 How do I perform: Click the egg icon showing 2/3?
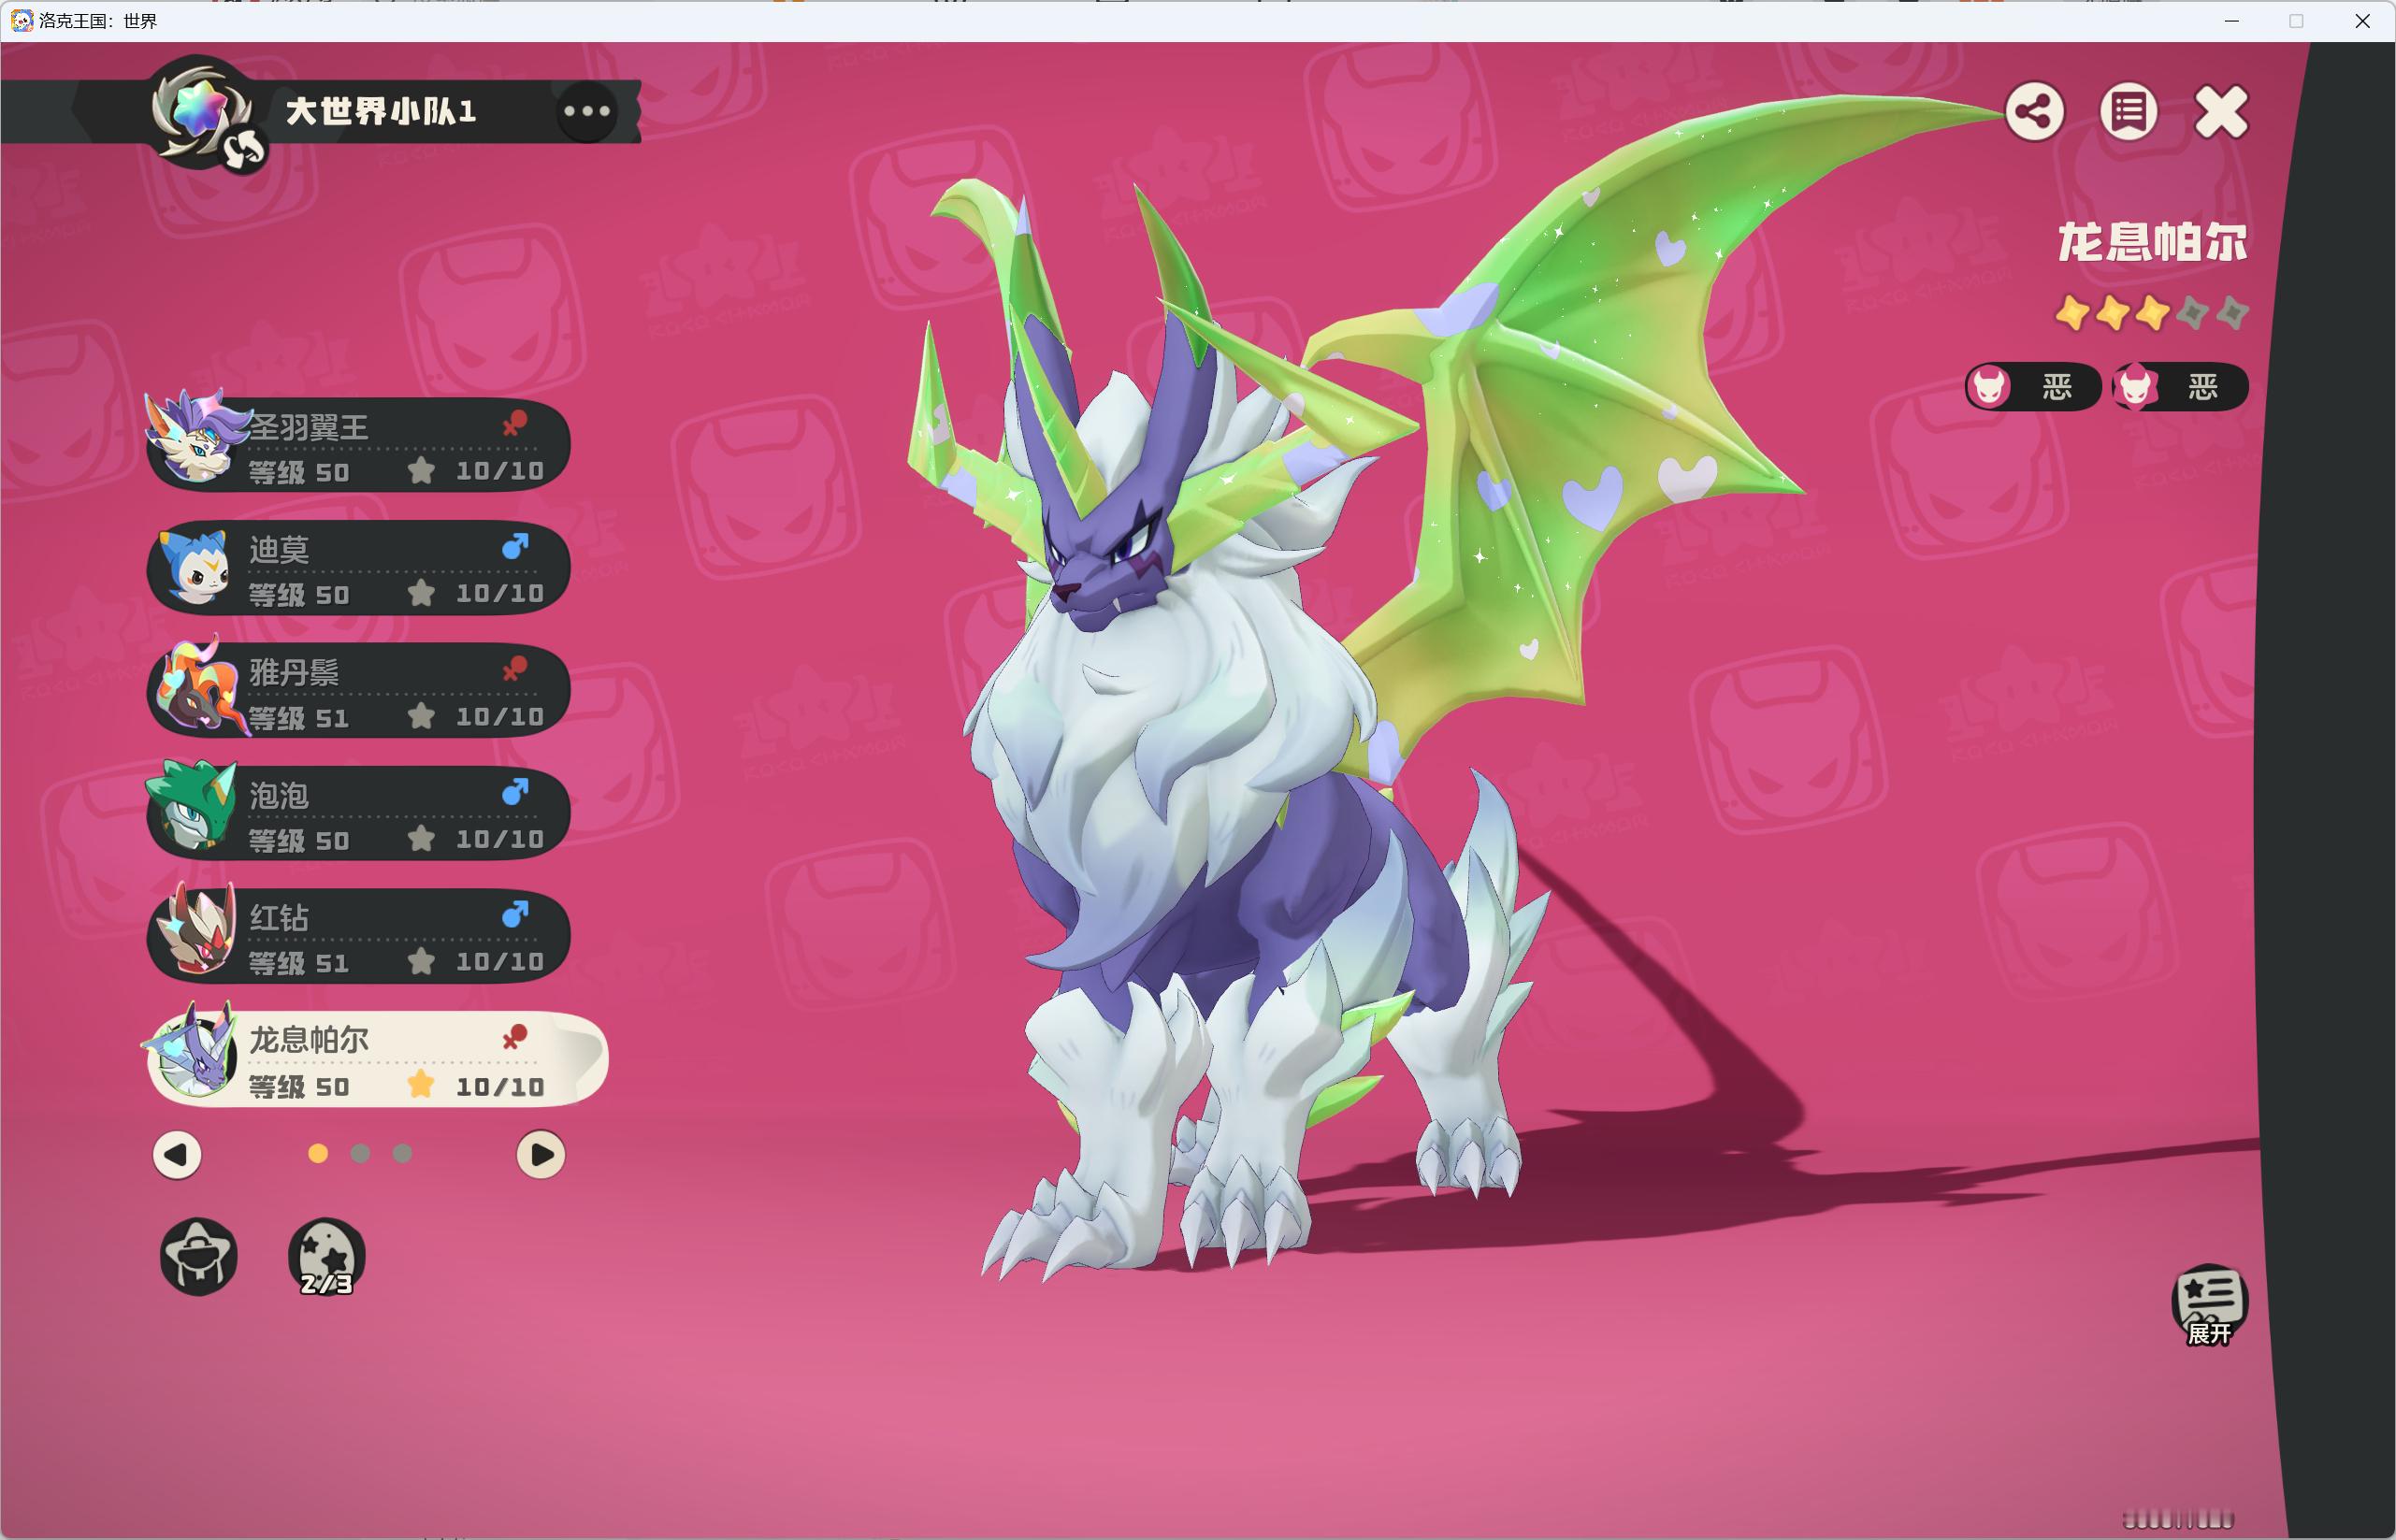[x=326, y=1256]
